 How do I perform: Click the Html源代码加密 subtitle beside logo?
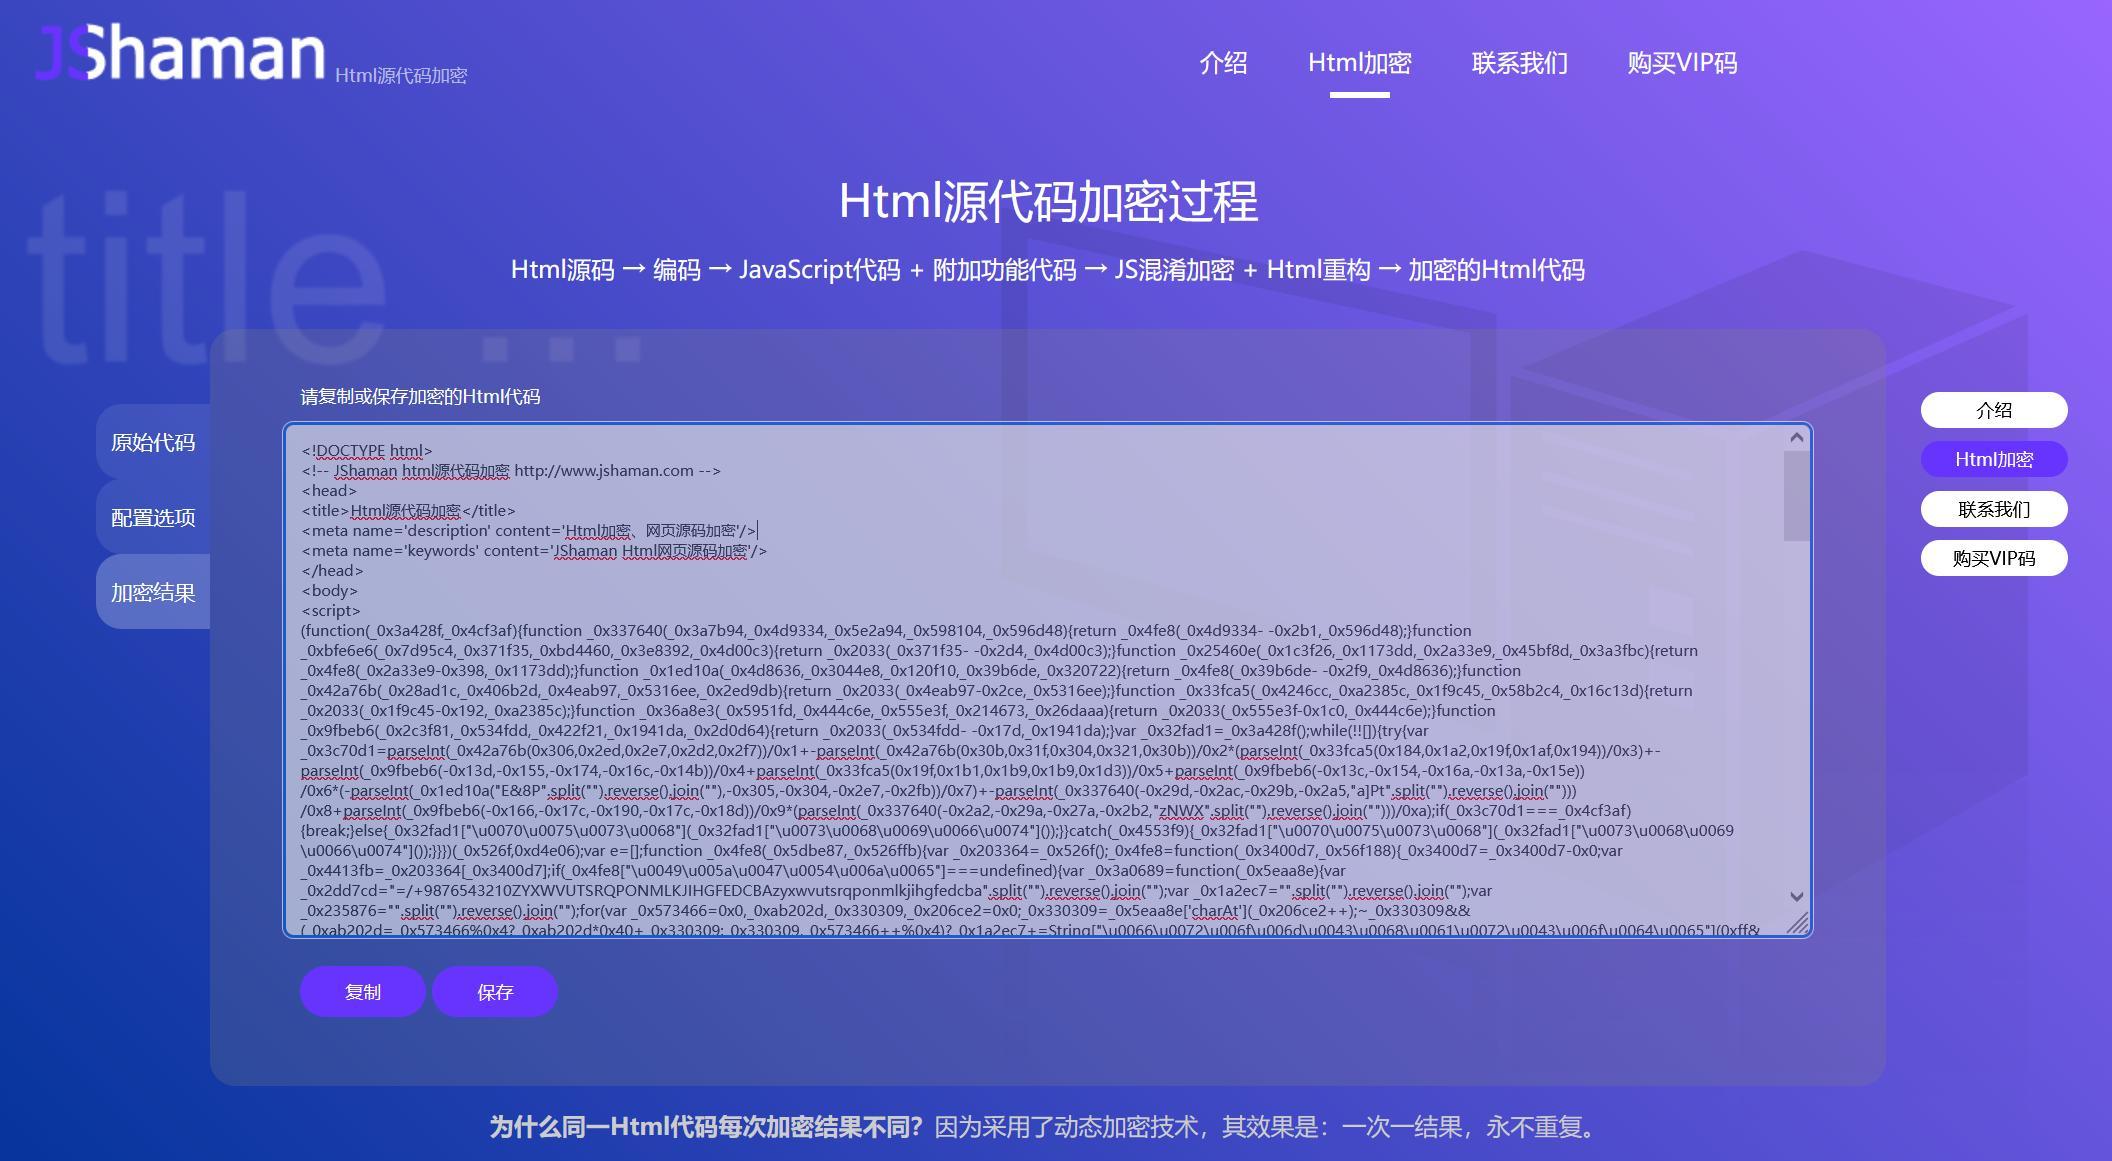[401, 75]
